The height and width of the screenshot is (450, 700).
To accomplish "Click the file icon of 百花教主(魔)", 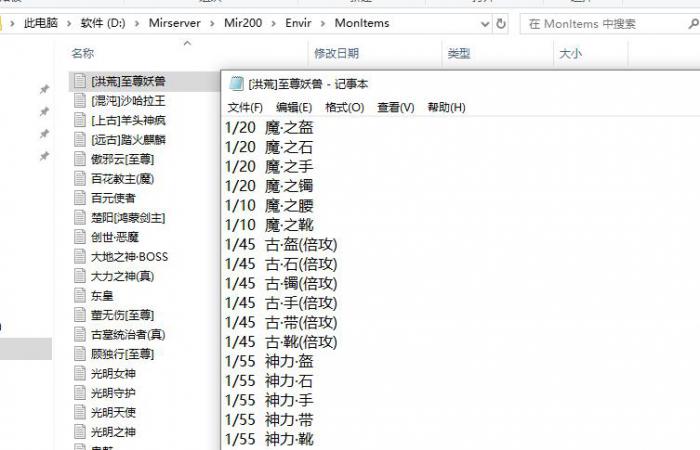I will coord(80,179).
